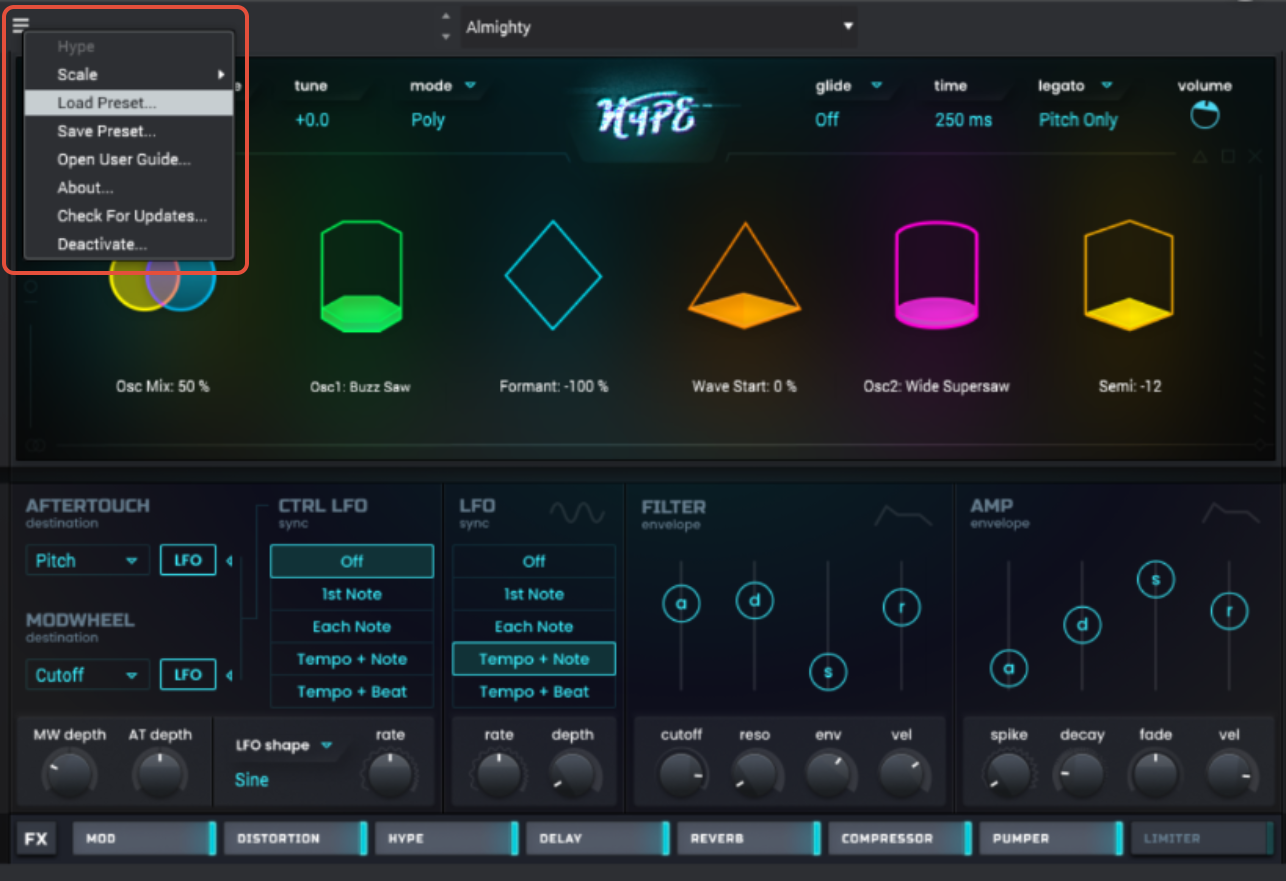Click the Amp envelope shape icon
This screenshot has height=881, width=1286.
(1231, 514)
